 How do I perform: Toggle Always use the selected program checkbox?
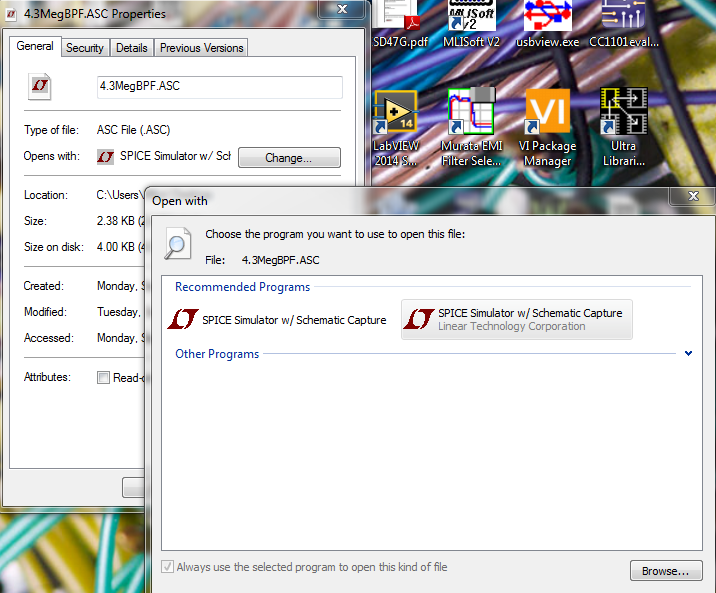tap(168, 567)
